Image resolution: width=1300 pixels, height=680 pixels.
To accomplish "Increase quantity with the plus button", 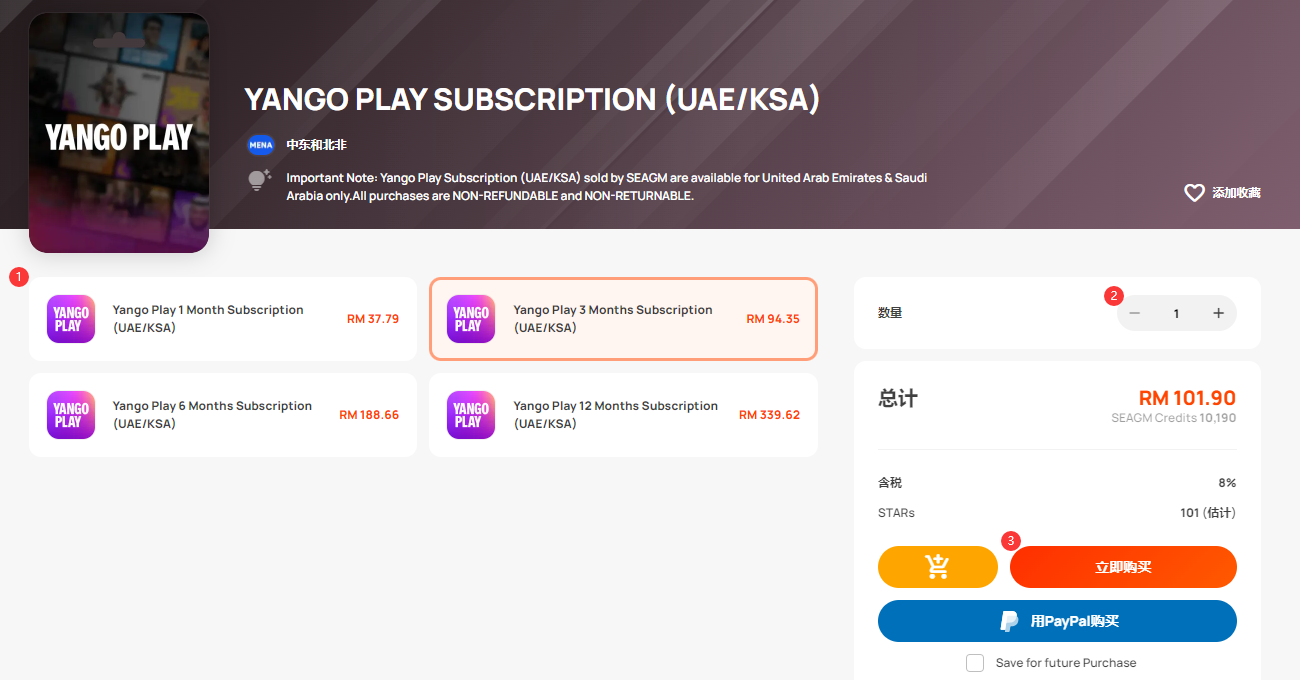I will pos(1218,313).
